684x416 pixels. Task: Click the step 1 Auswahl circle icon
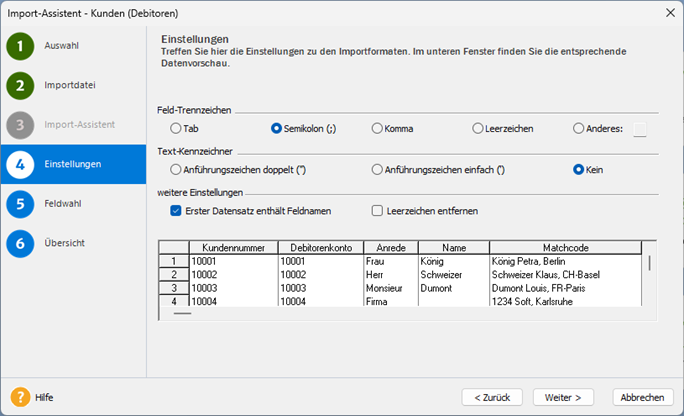(x=20, y=46)
